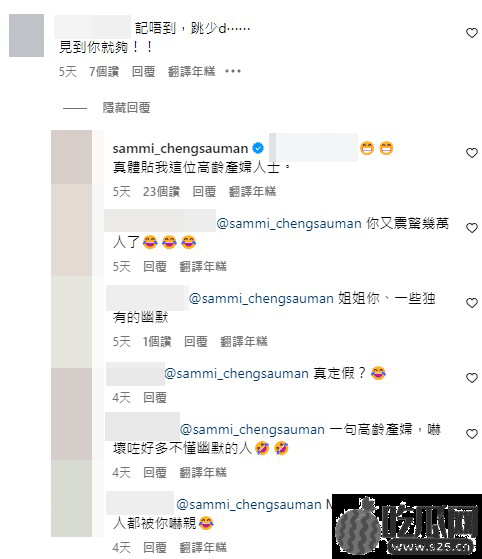482x559 pixels.
Task: Open the @sammi_chengsauman mention in '真定假' reply
Action: [237, 374]
